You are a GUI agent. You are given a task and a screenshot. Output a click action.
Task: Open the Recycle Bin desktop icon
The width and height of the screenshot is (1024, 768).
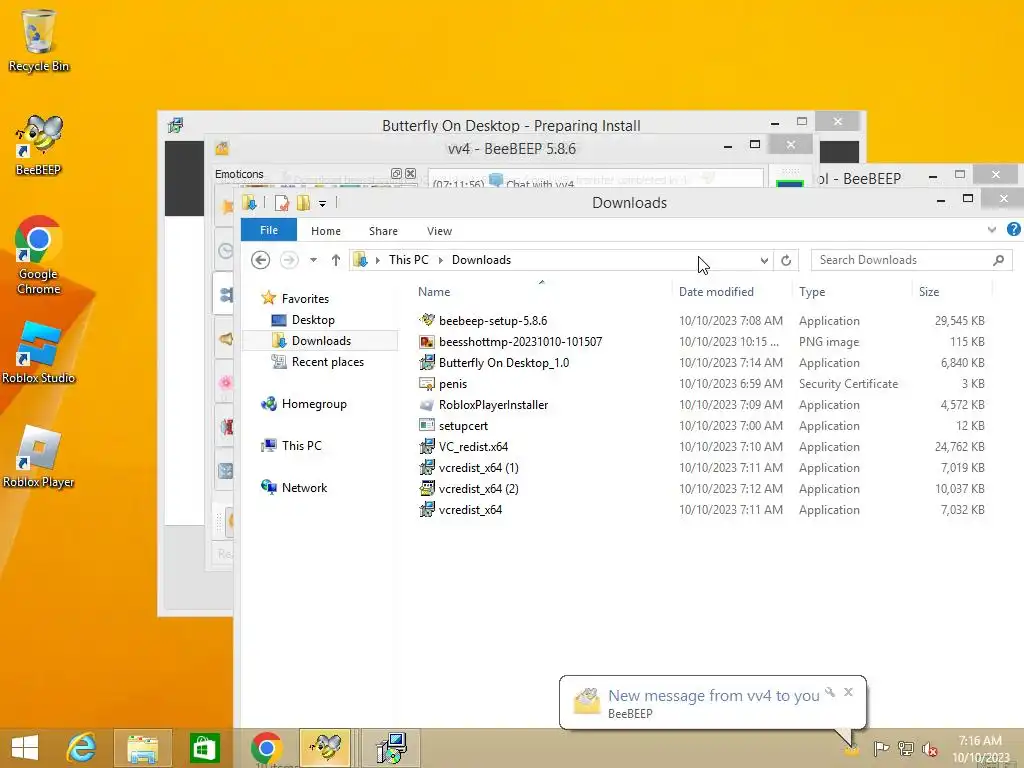tap(38, 40)
